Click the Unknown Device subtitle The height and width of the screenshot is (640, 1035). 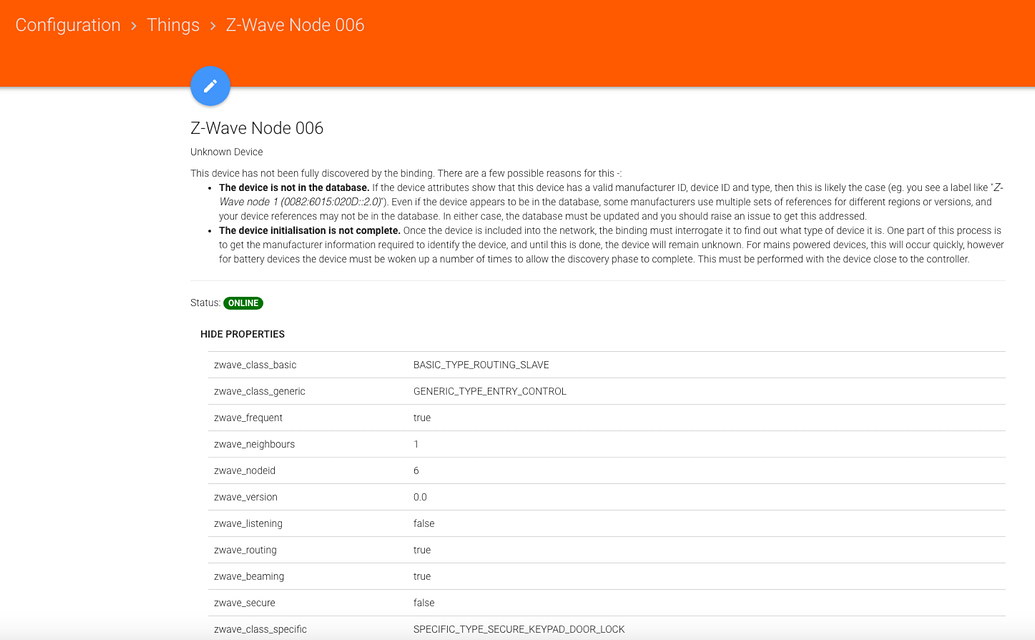(227, 152)
